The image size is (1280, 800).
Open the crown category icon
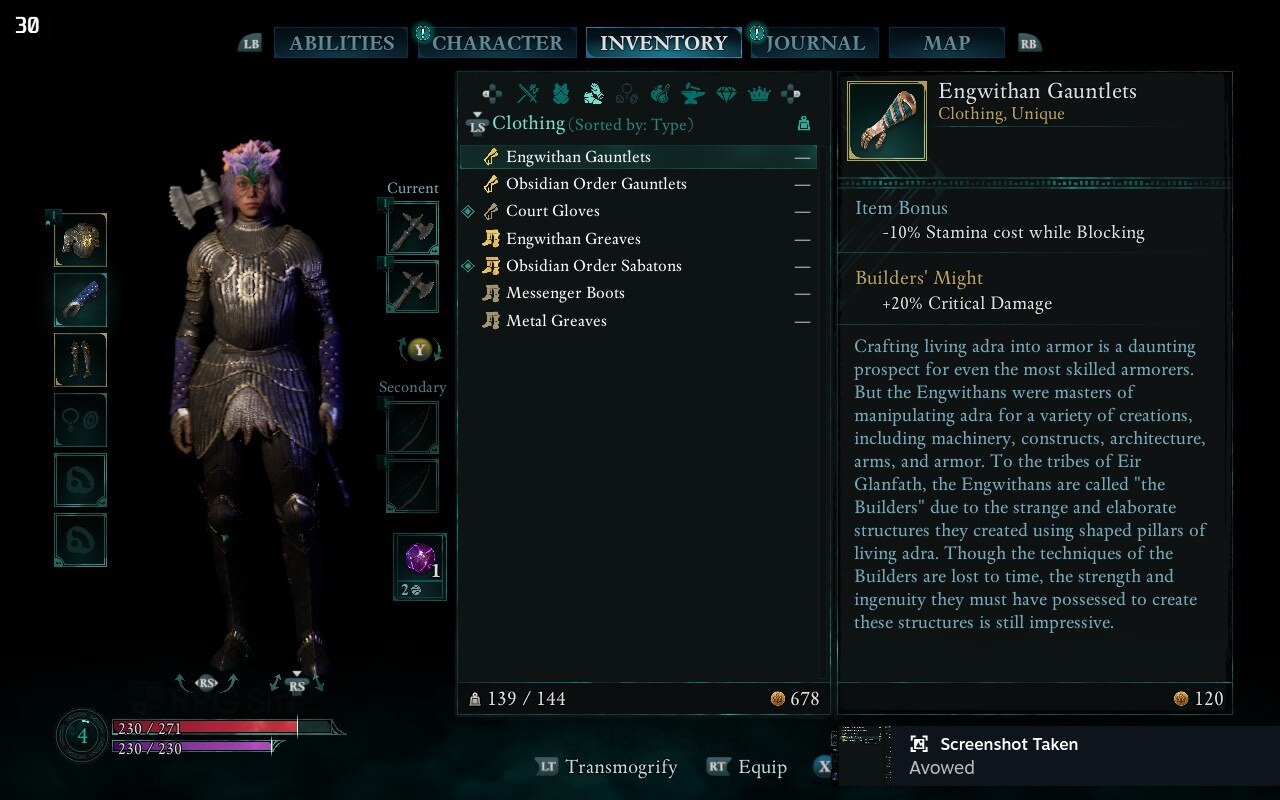759,94
